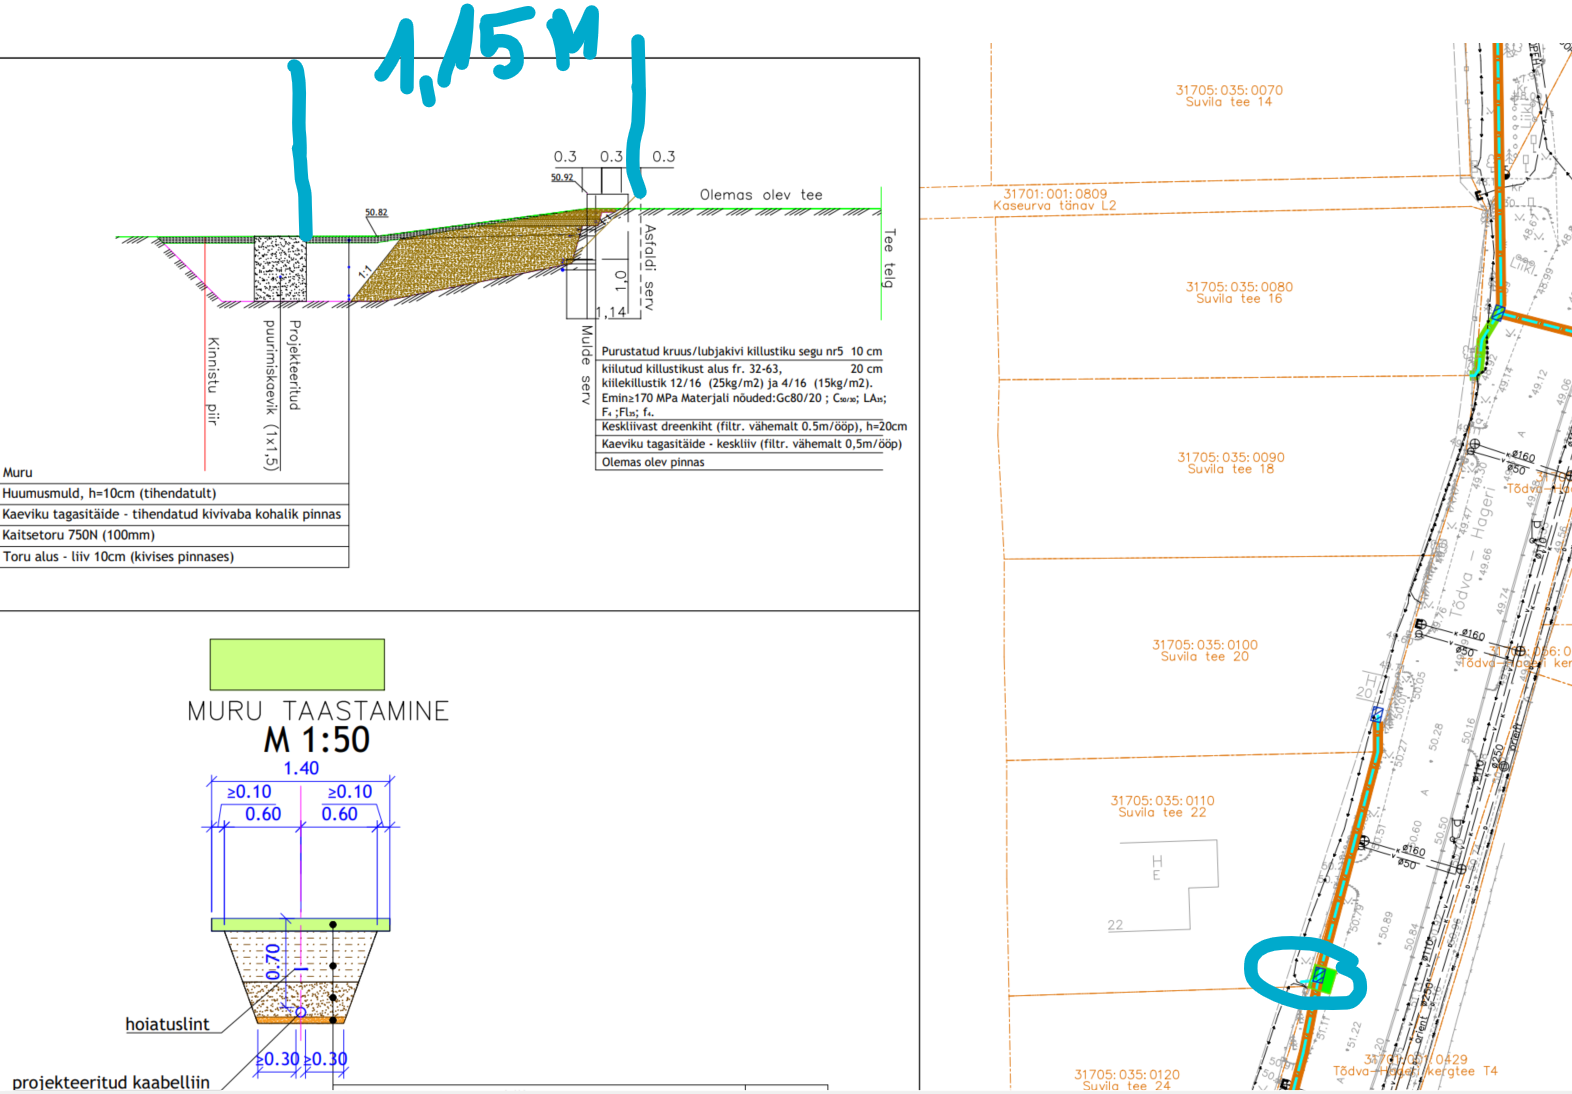Screen dimensions: 1572x1094
Task: Click the Suvila tee 18 parcel label
Action: coord(1231,463)
